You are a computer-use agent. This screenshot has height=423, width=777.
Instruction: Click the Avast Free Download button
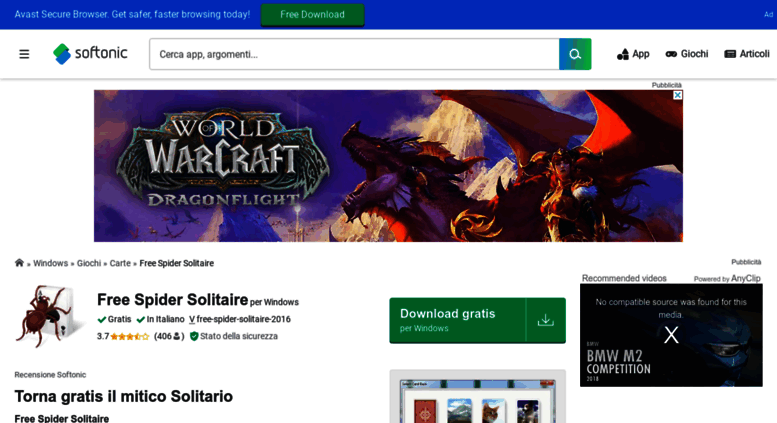(312, 14)
